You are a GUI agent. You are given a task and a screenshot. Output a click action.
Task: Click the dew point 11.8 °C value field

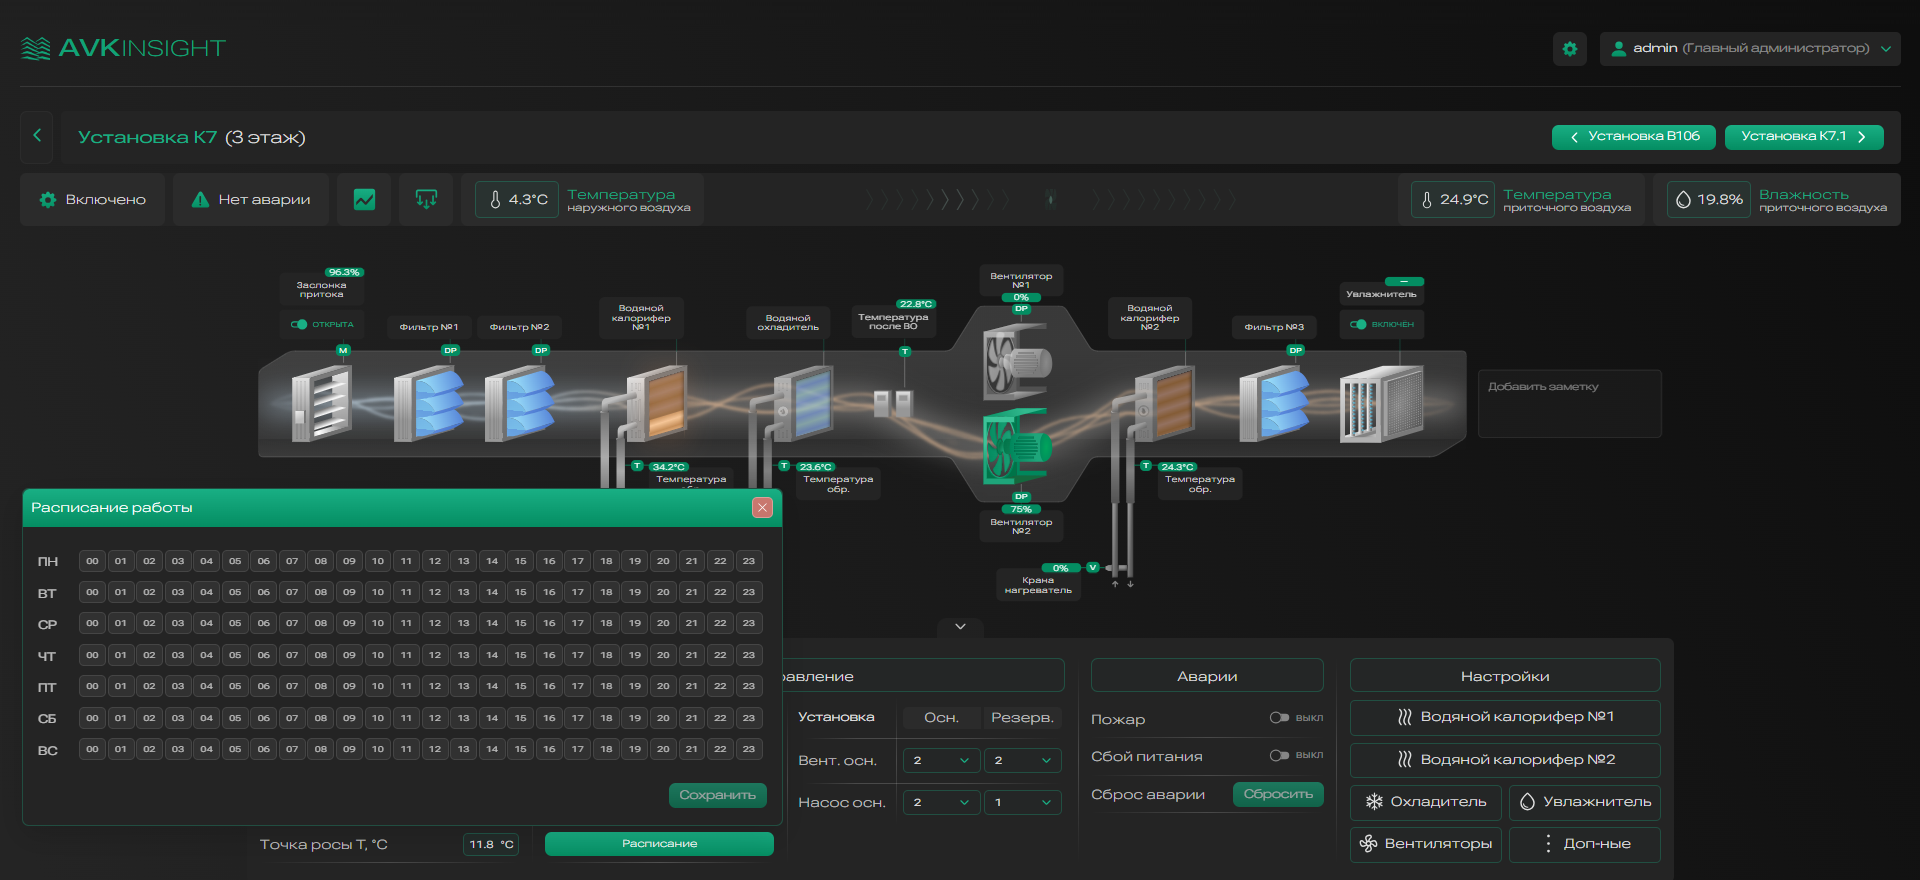[491, 844]
